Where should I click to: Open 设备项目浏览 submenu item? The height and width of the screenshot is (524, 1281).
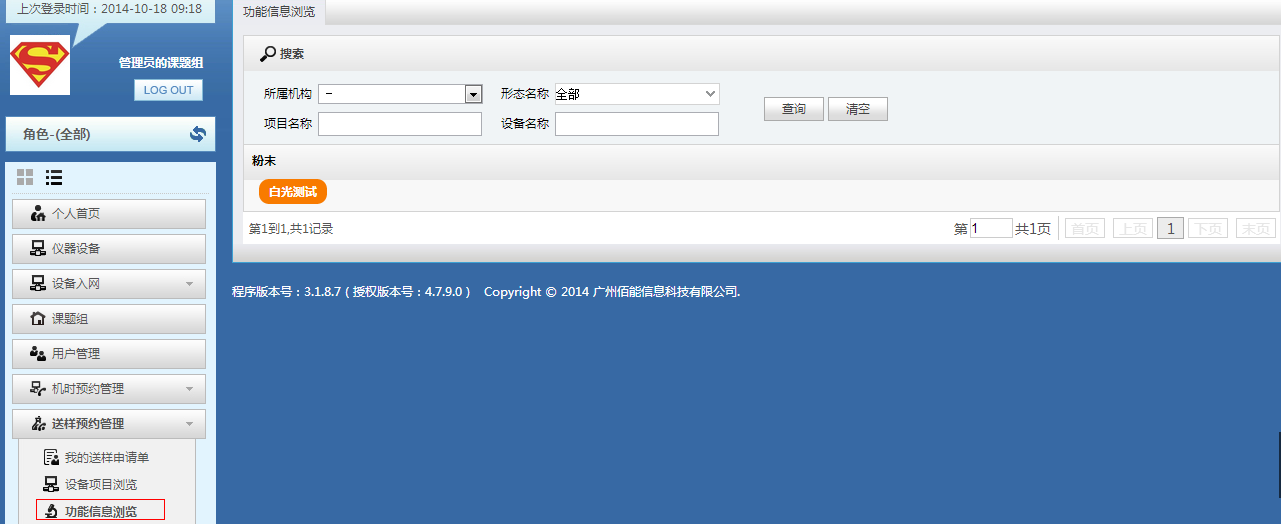100,485
